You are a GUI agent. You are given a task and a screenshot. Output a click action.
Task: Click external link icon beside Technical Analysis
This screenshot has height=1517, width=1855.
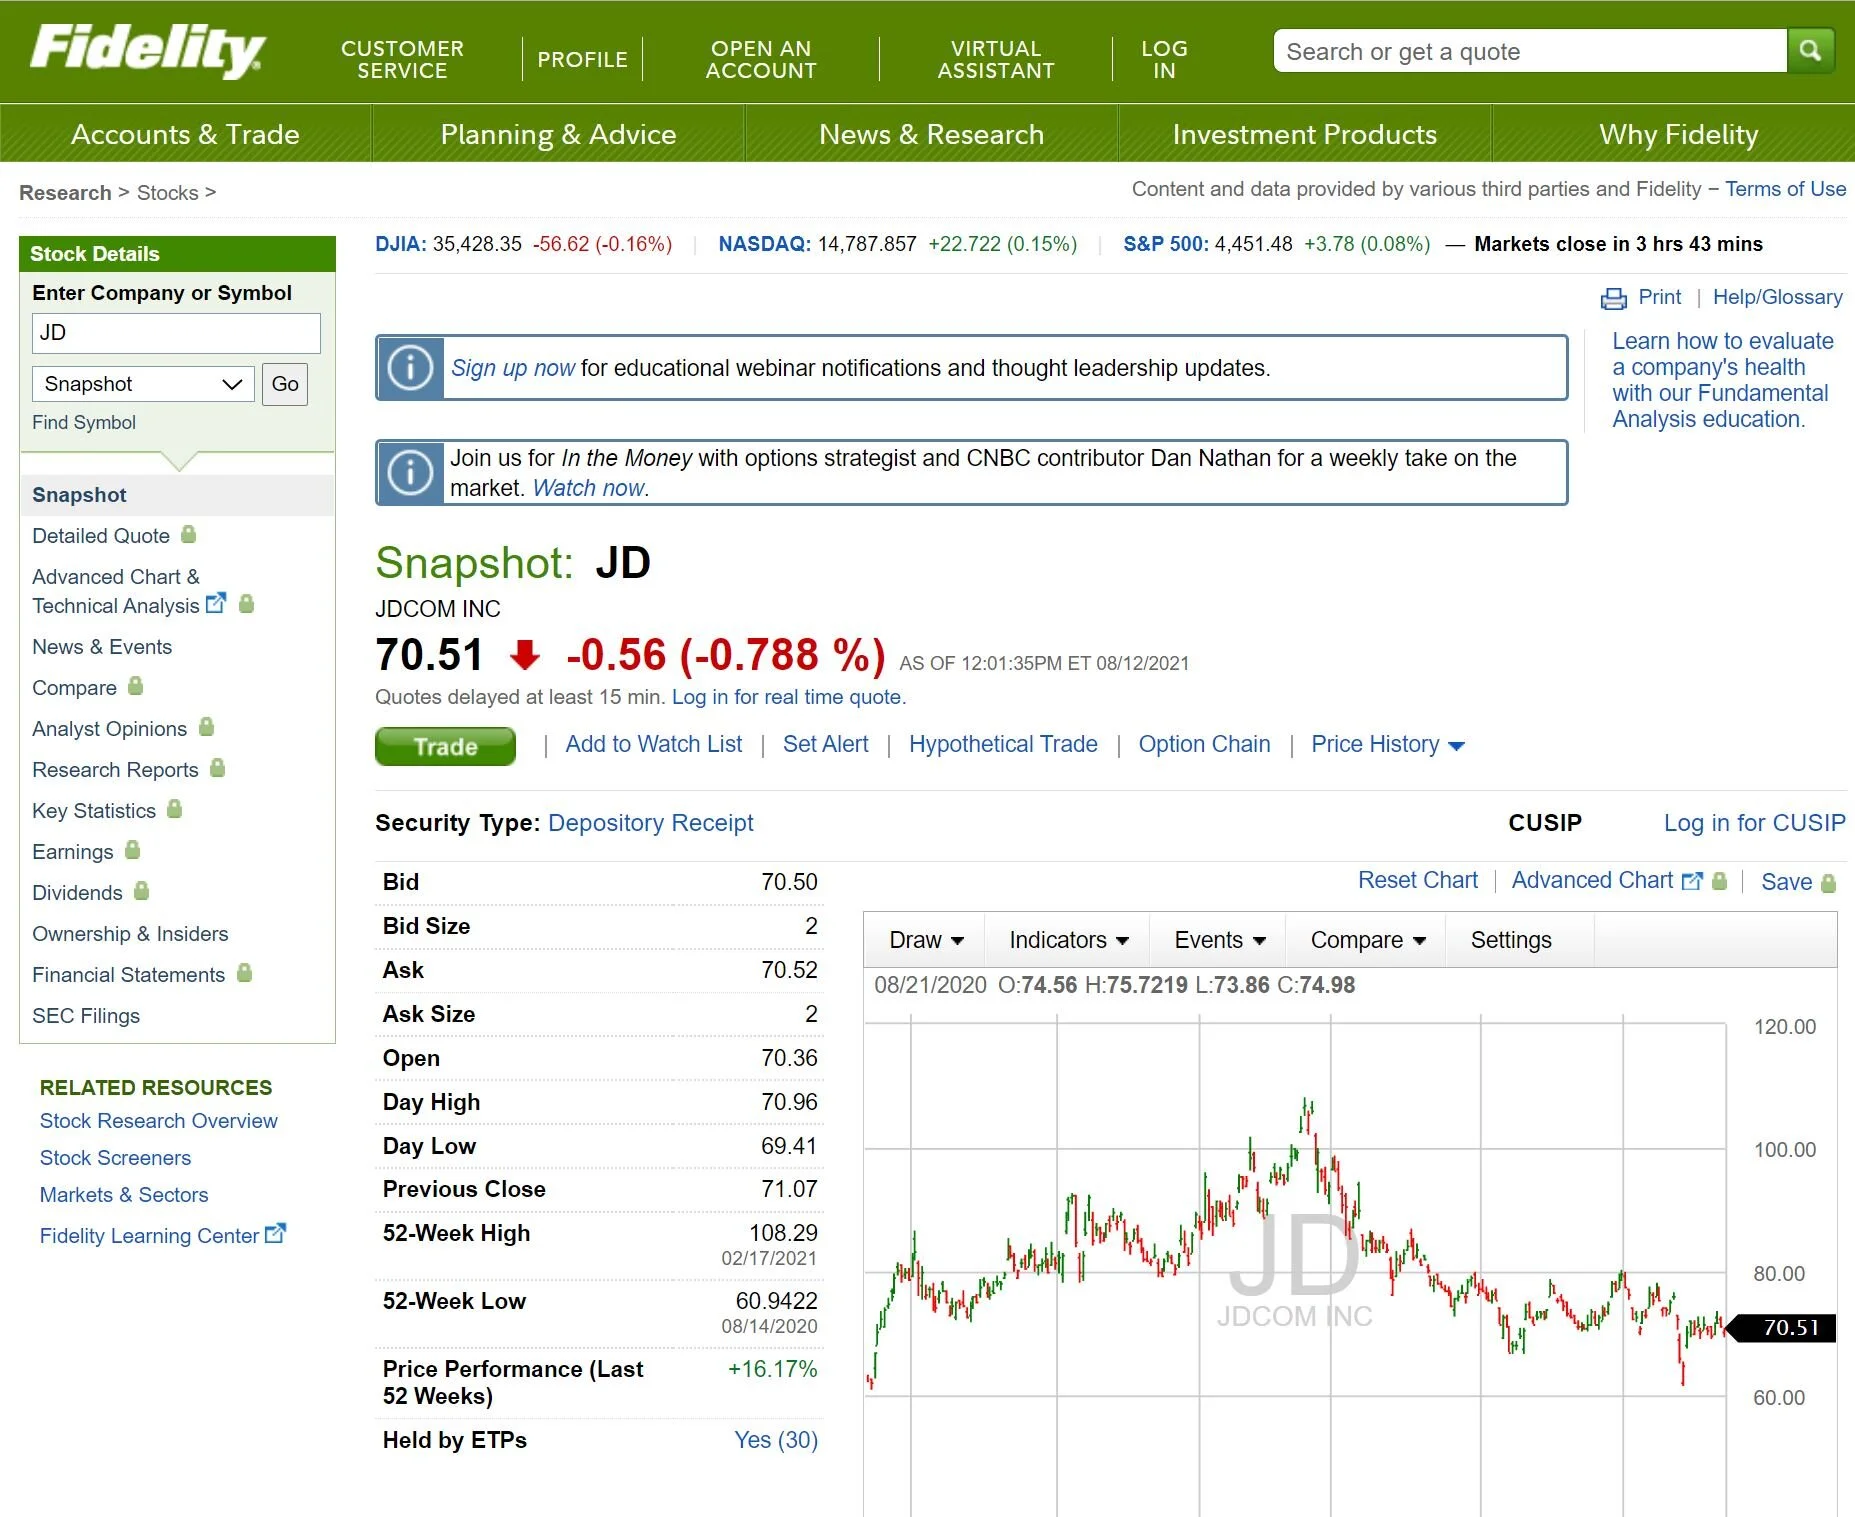[216, 604]
